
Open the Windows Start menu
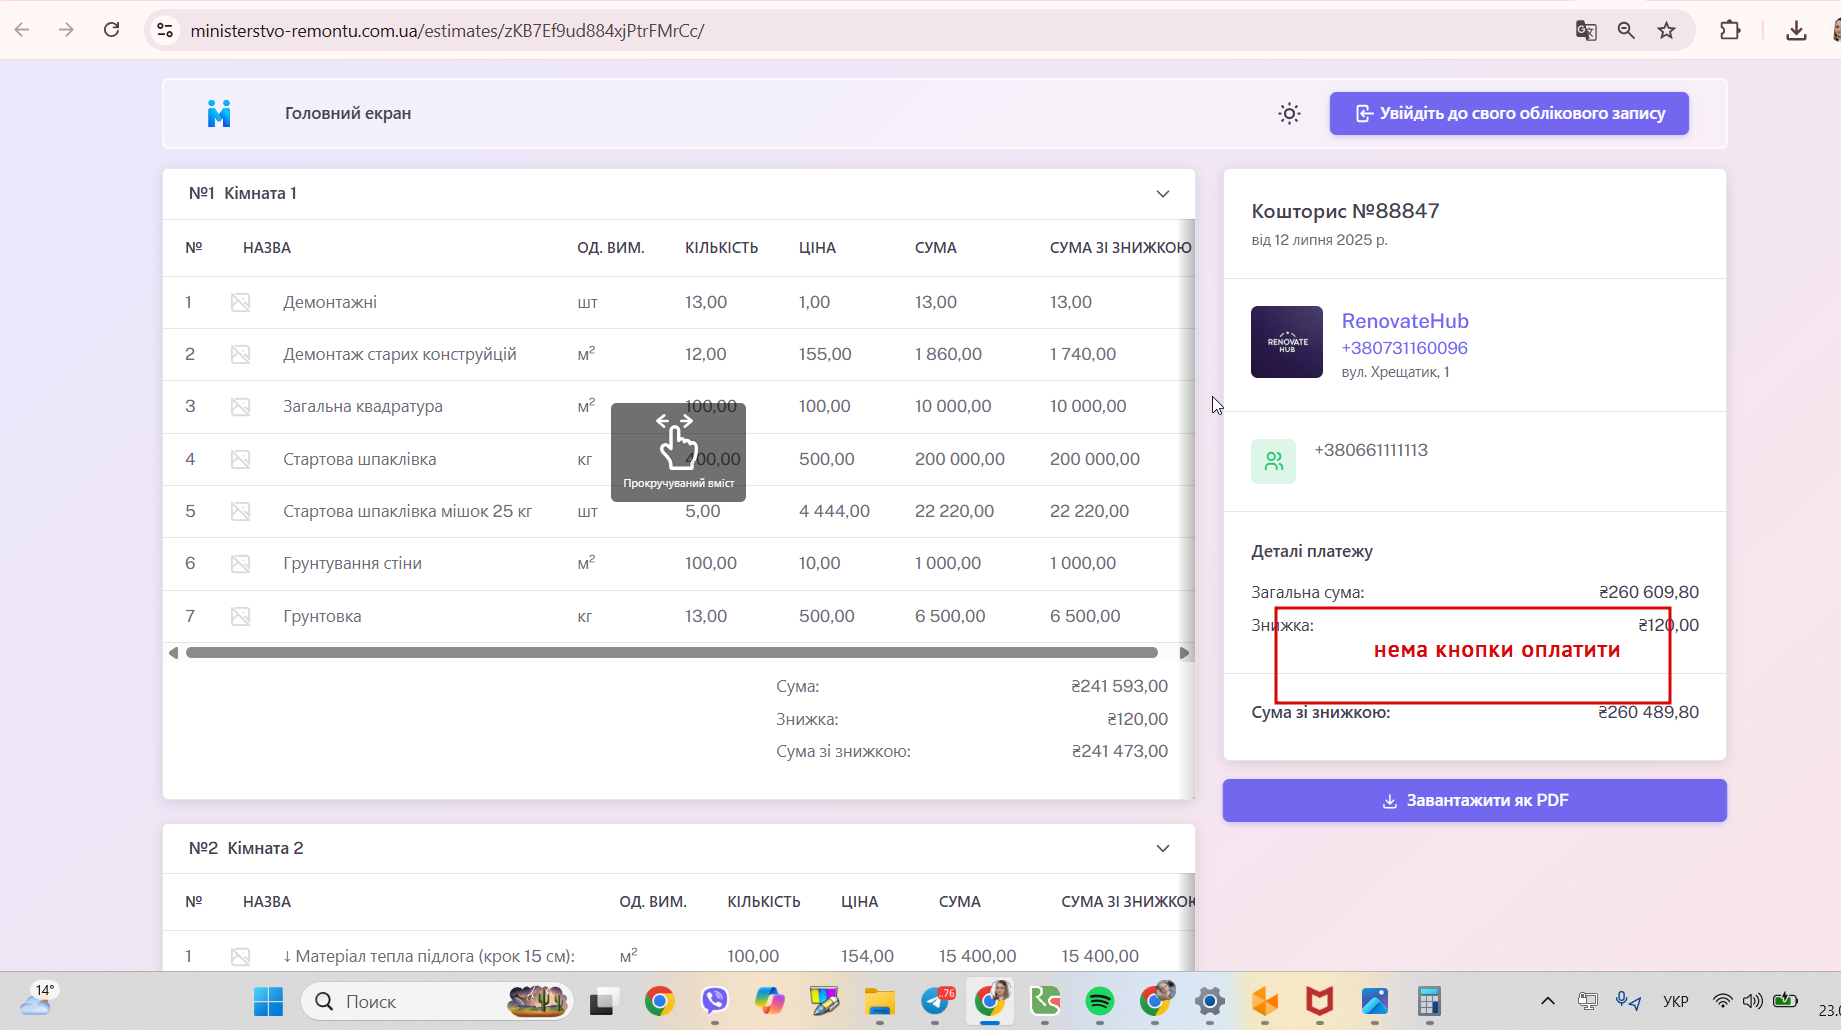click(x=268, y=1001)
